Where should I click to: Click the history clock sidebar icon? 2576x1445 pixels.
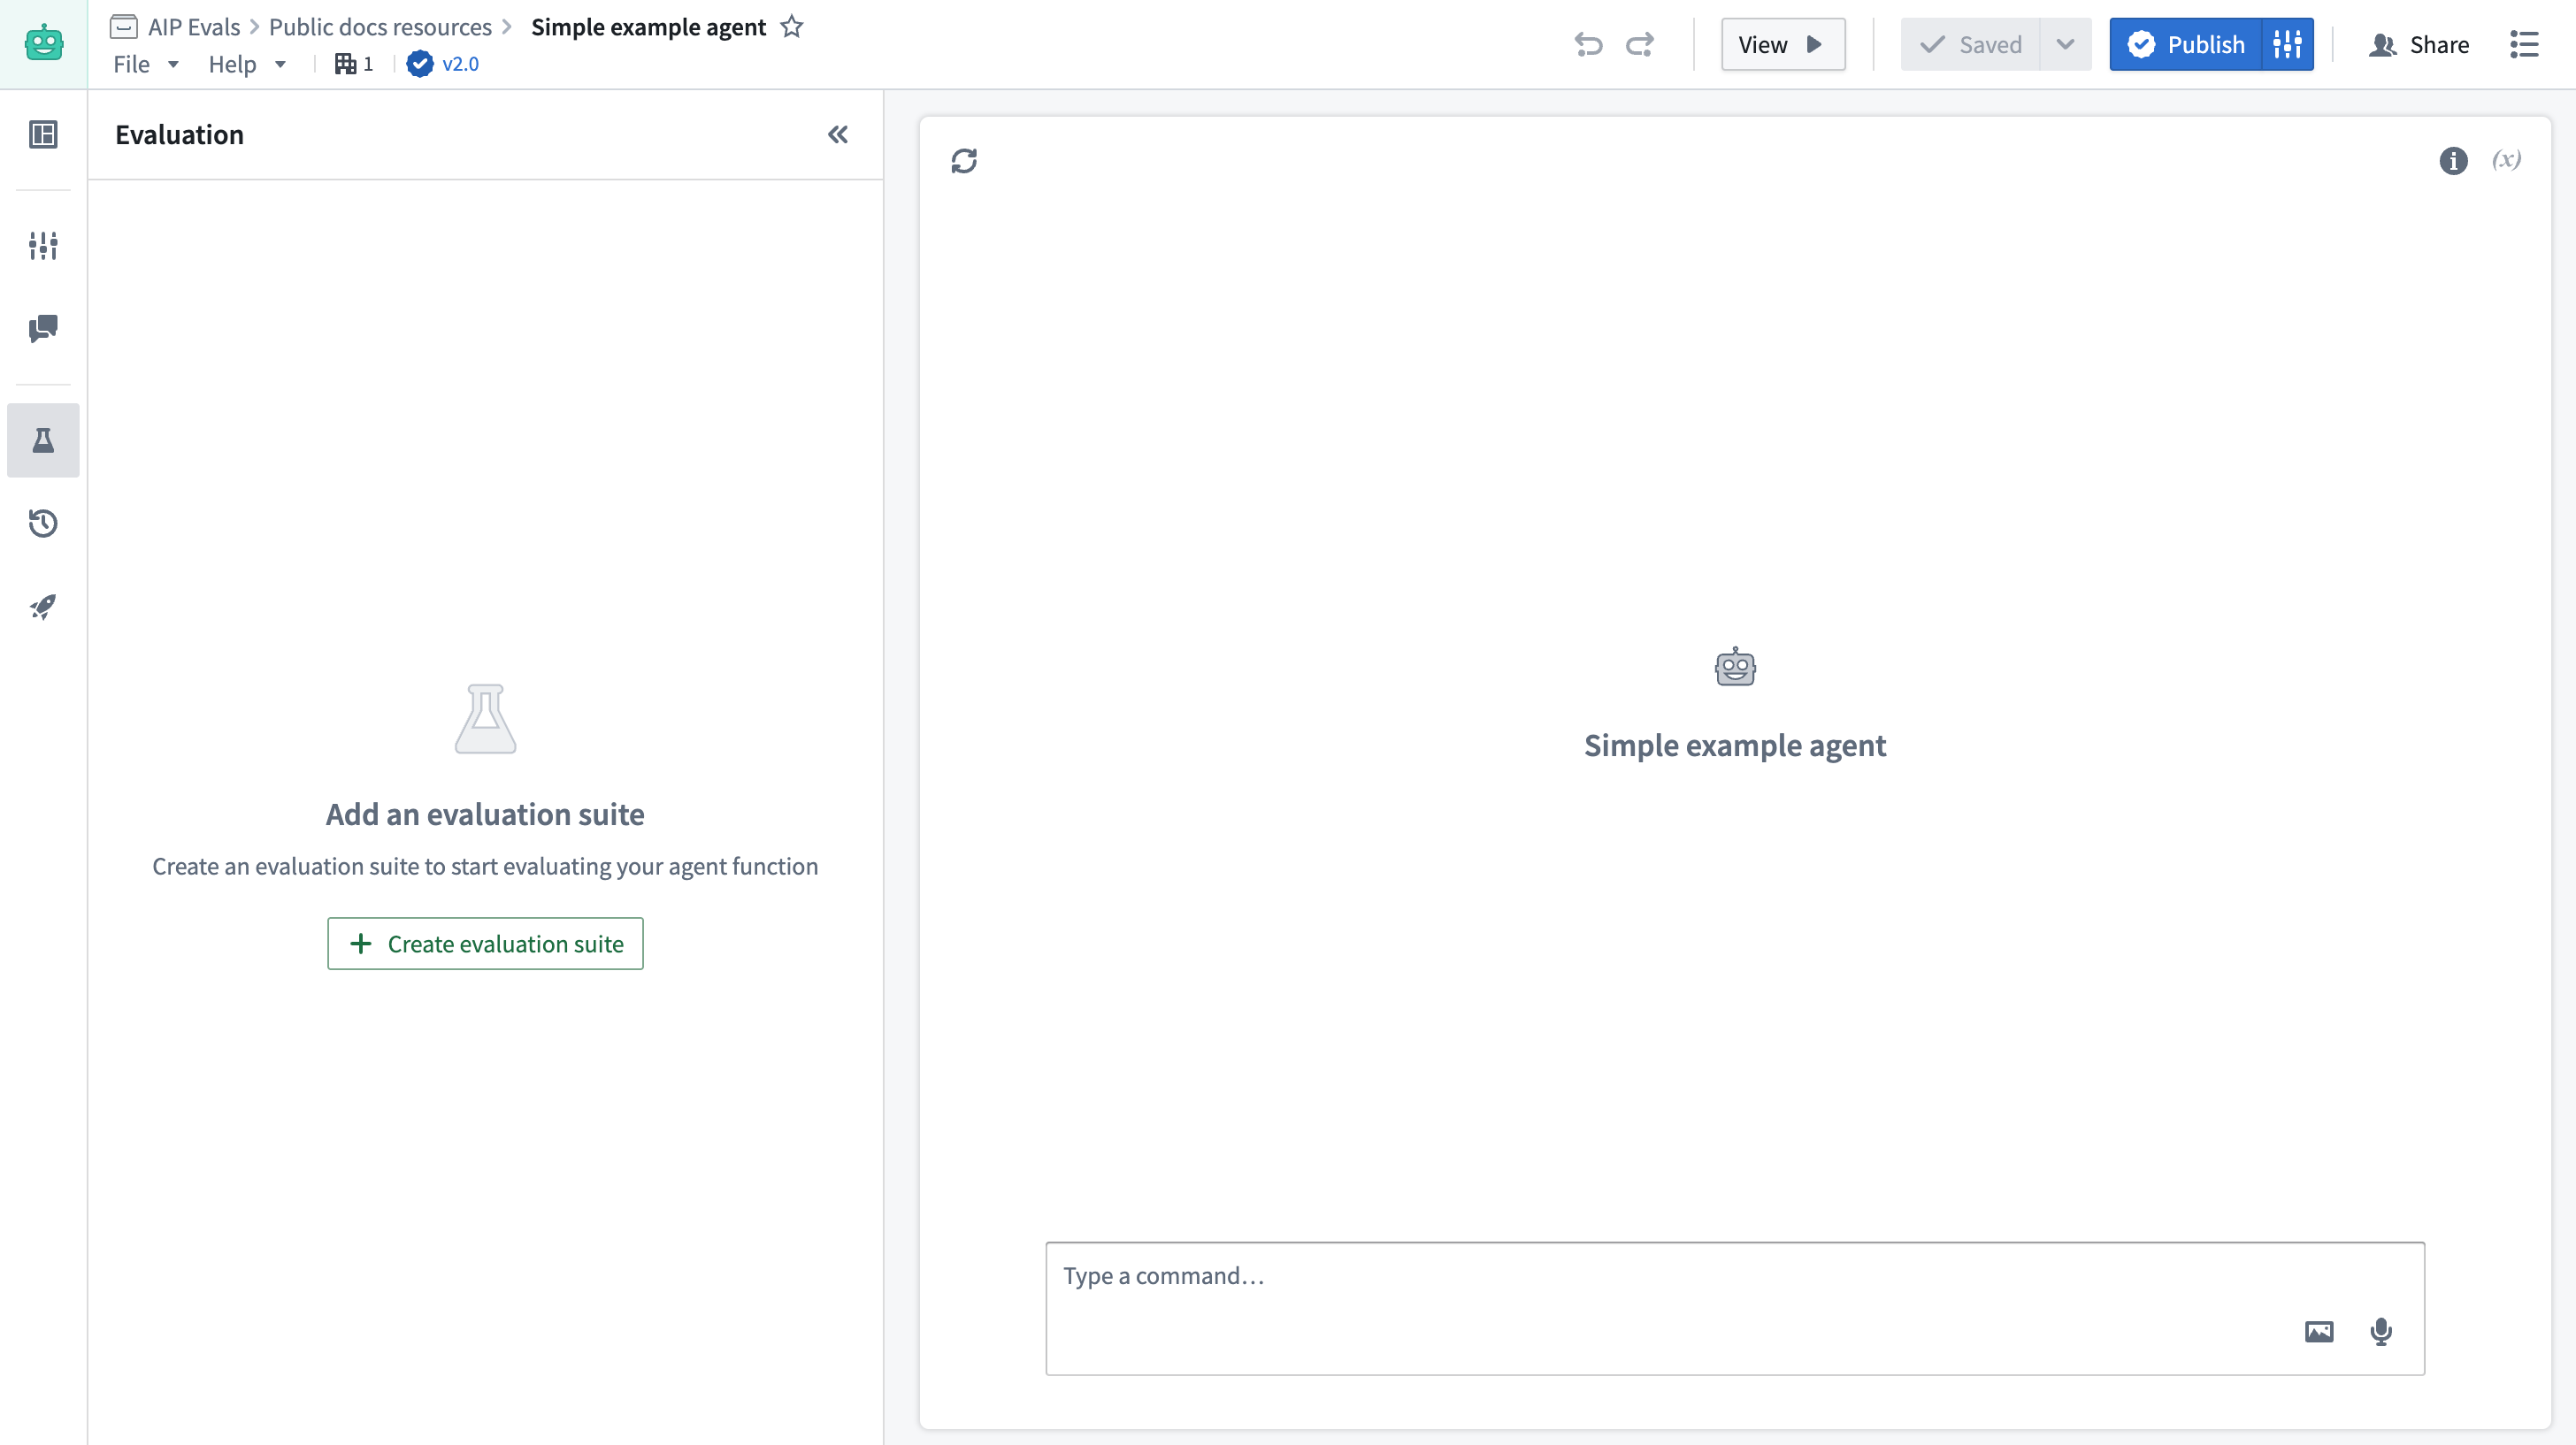coord(43,523)
